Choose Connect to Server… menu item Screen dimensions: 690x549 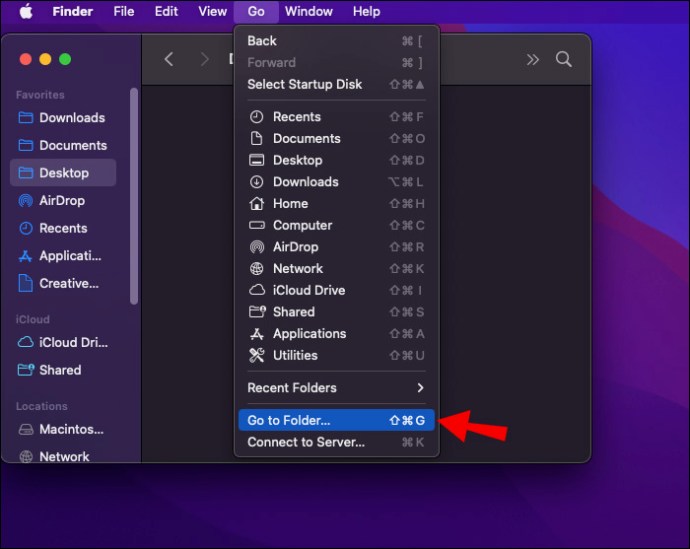[337, 442]
